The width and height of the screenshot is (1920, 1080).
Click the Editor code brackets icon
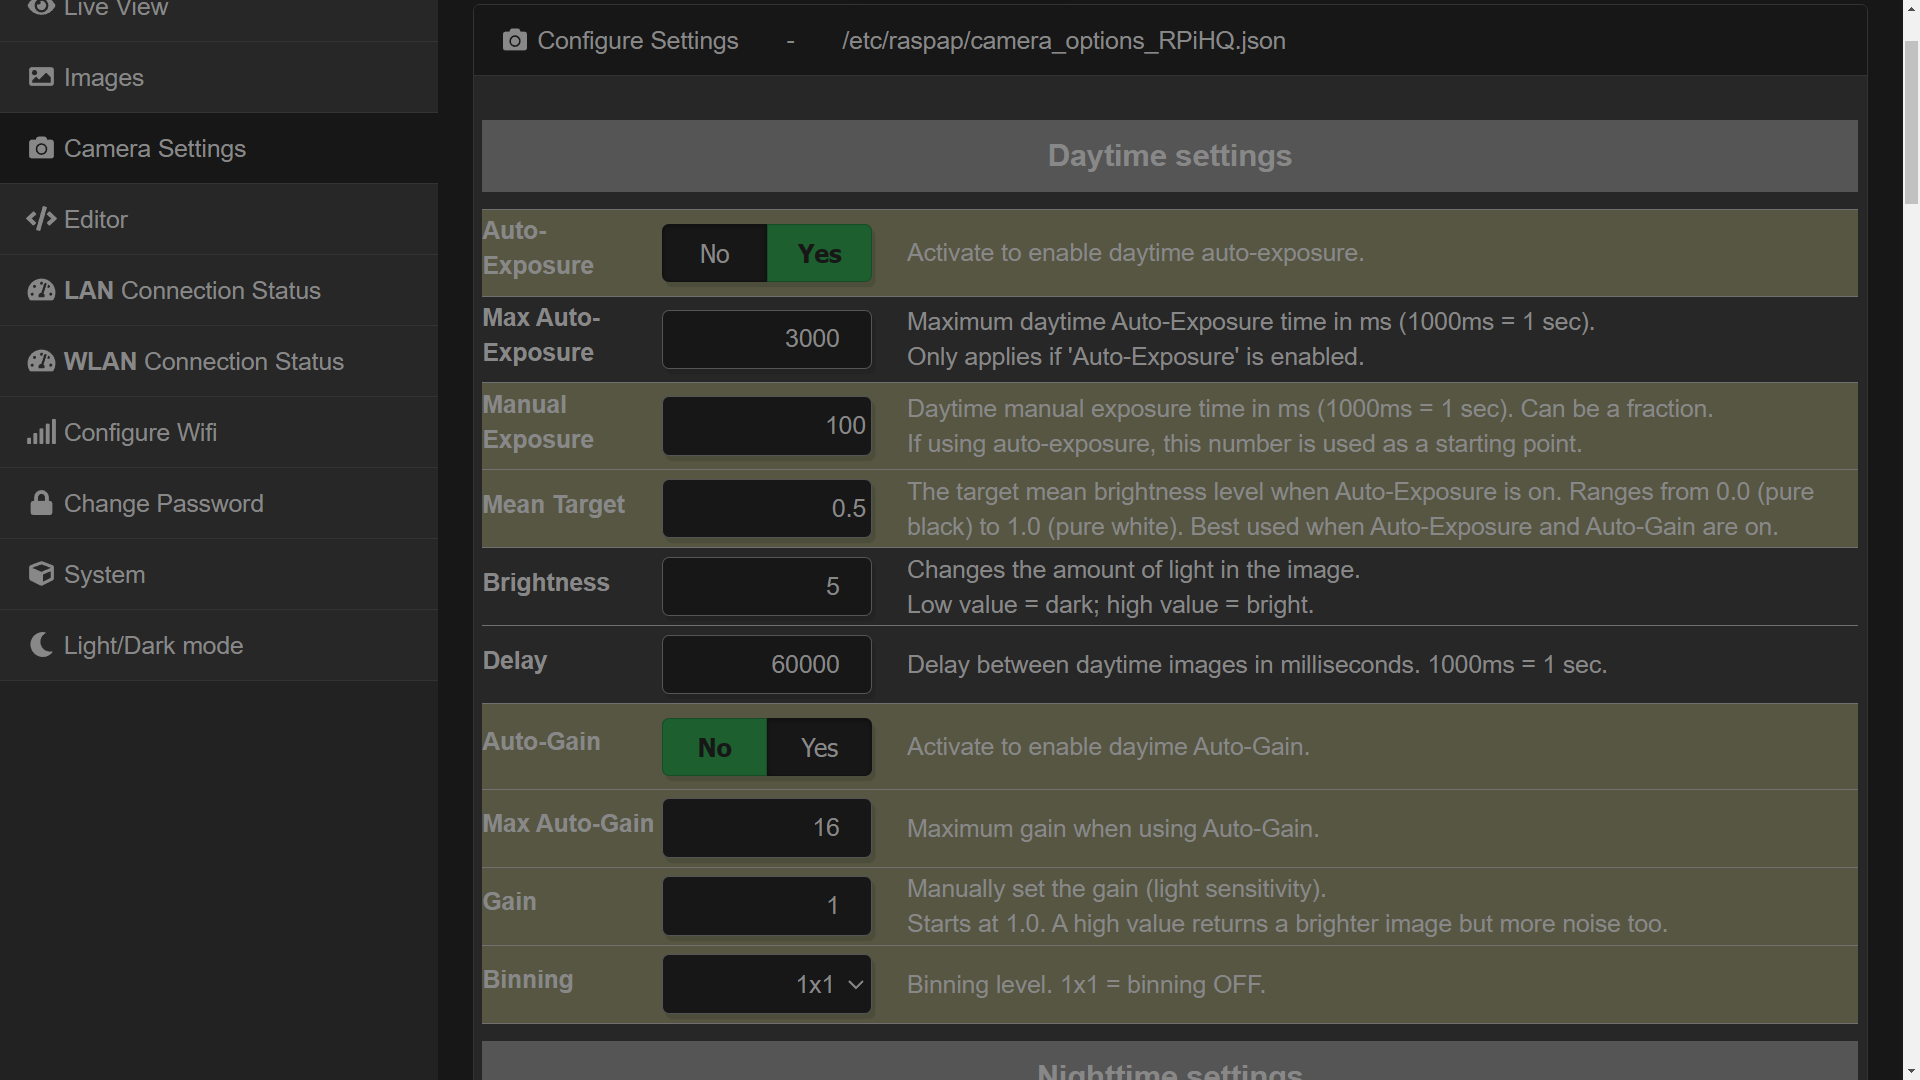[41, 219]
